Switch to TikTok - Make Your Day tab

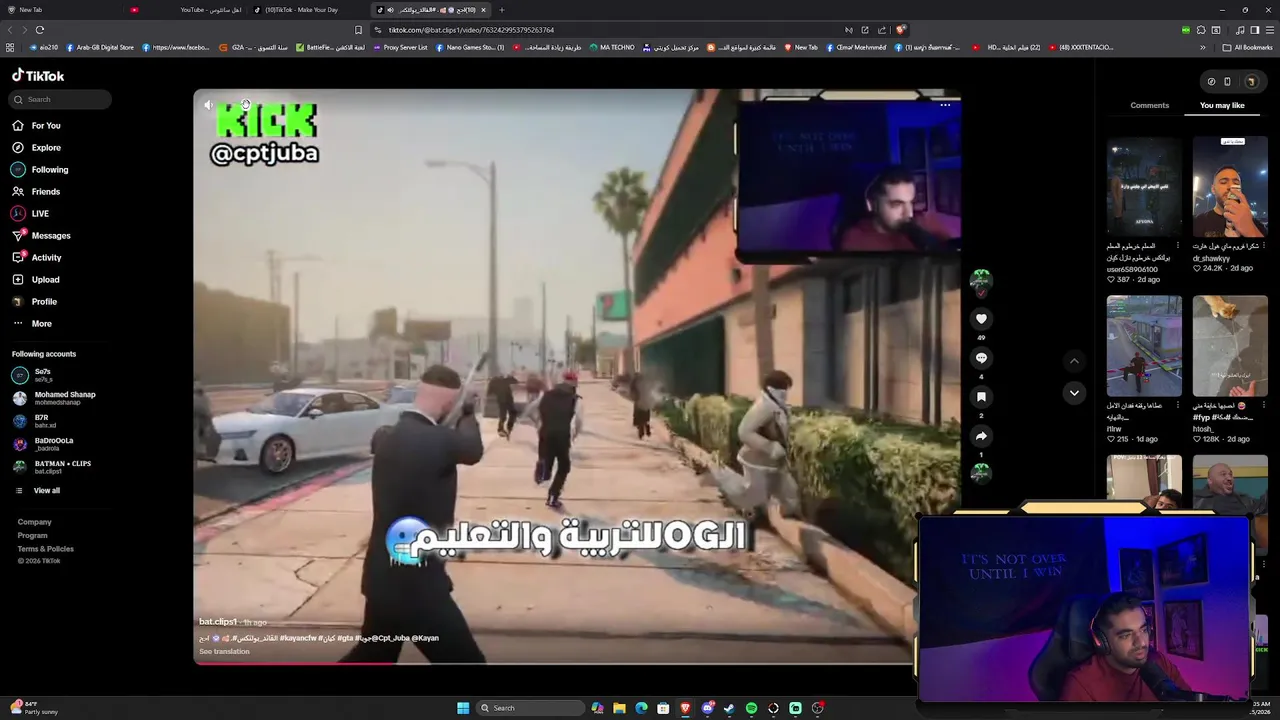coord(309,10)
